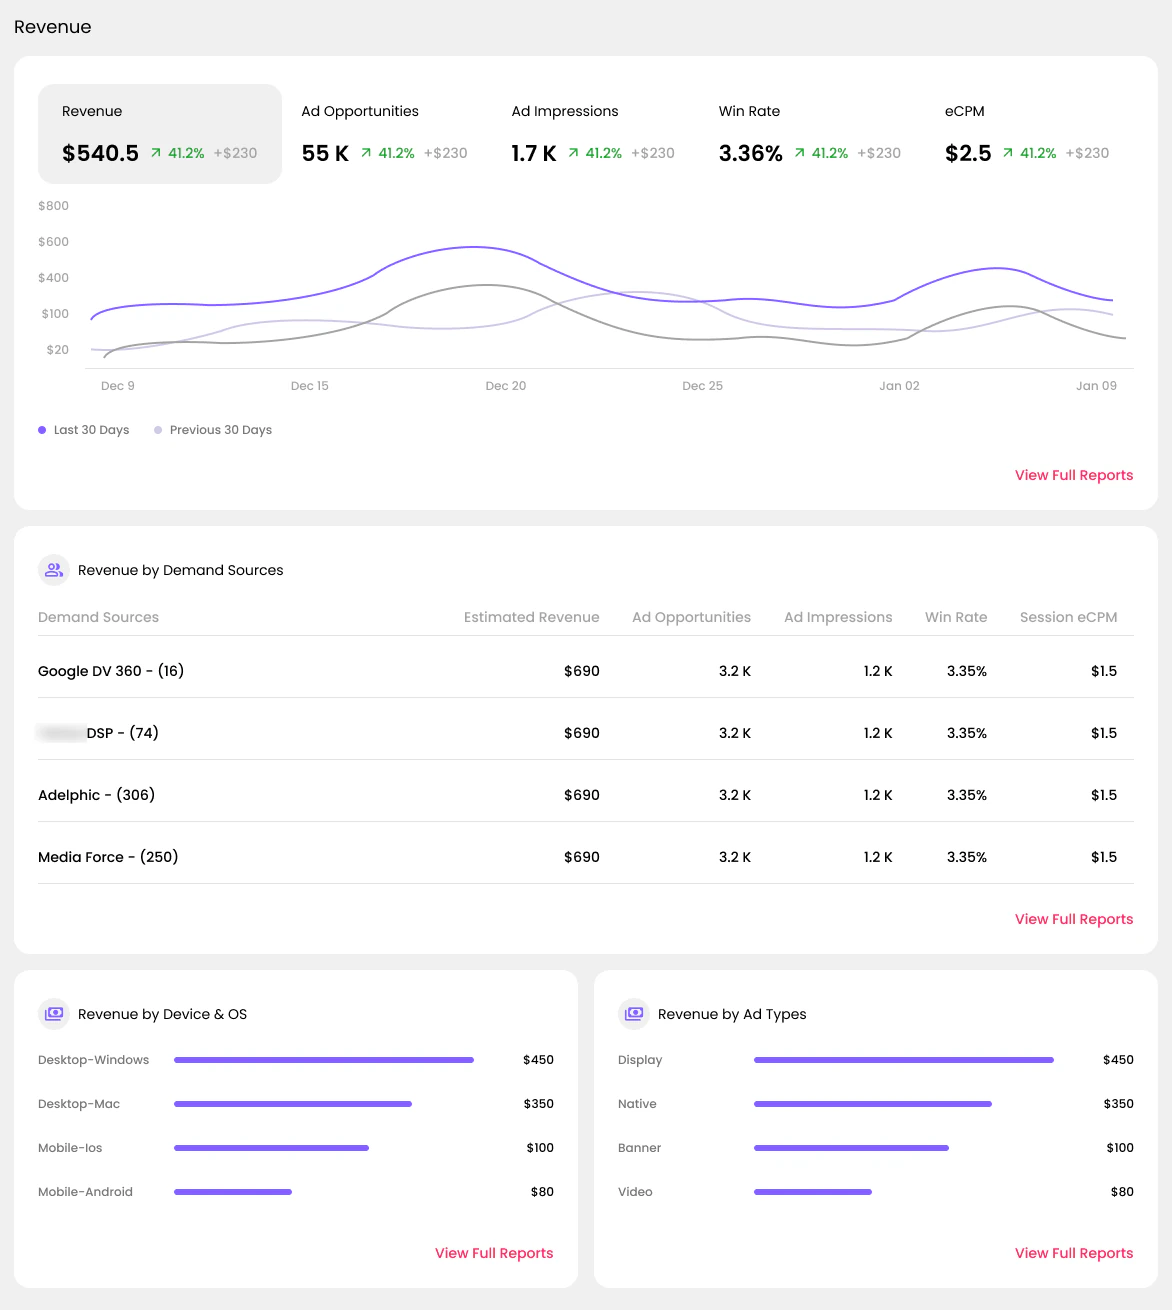Click the 3.35% win rate in Media Force row
Image resolution: width=1172 pixels, height=1310 pixels.
click(x=967, y=857)
